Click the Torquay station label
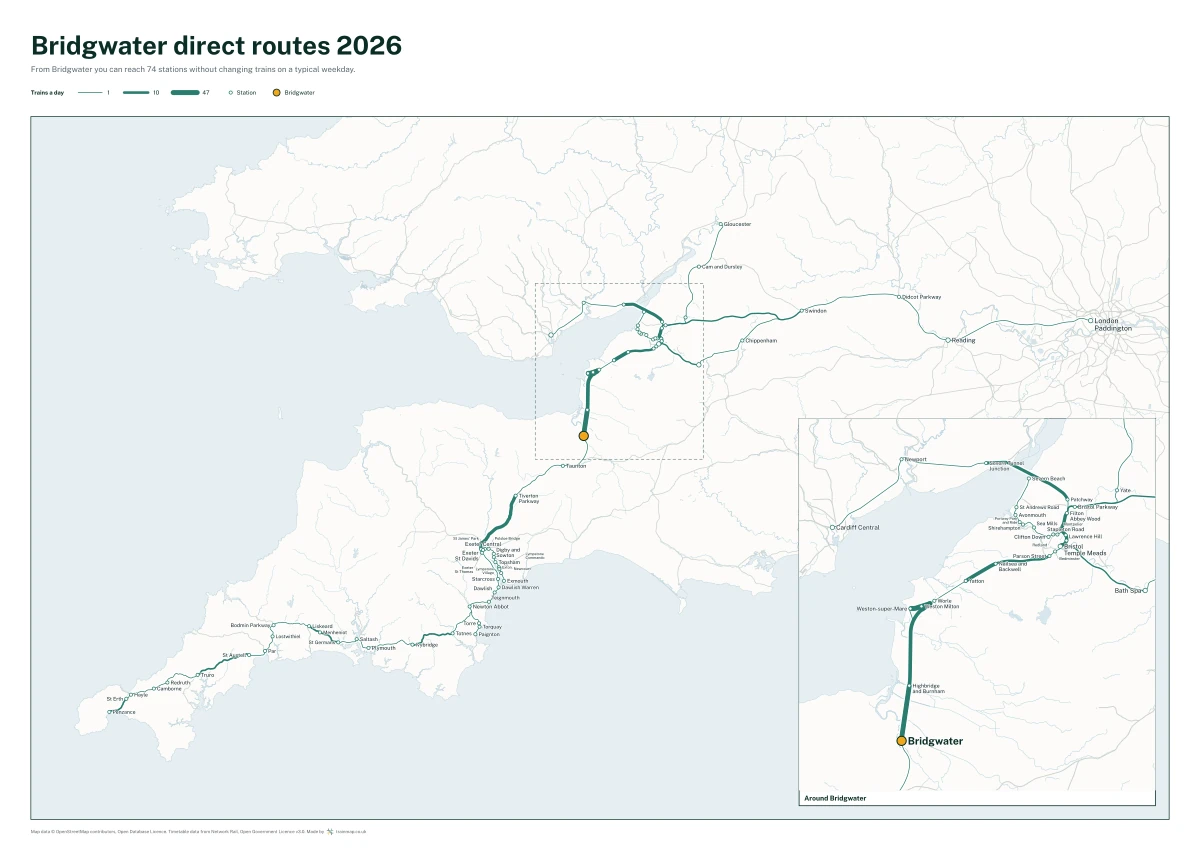1200x858 pixels. point(492,626)
